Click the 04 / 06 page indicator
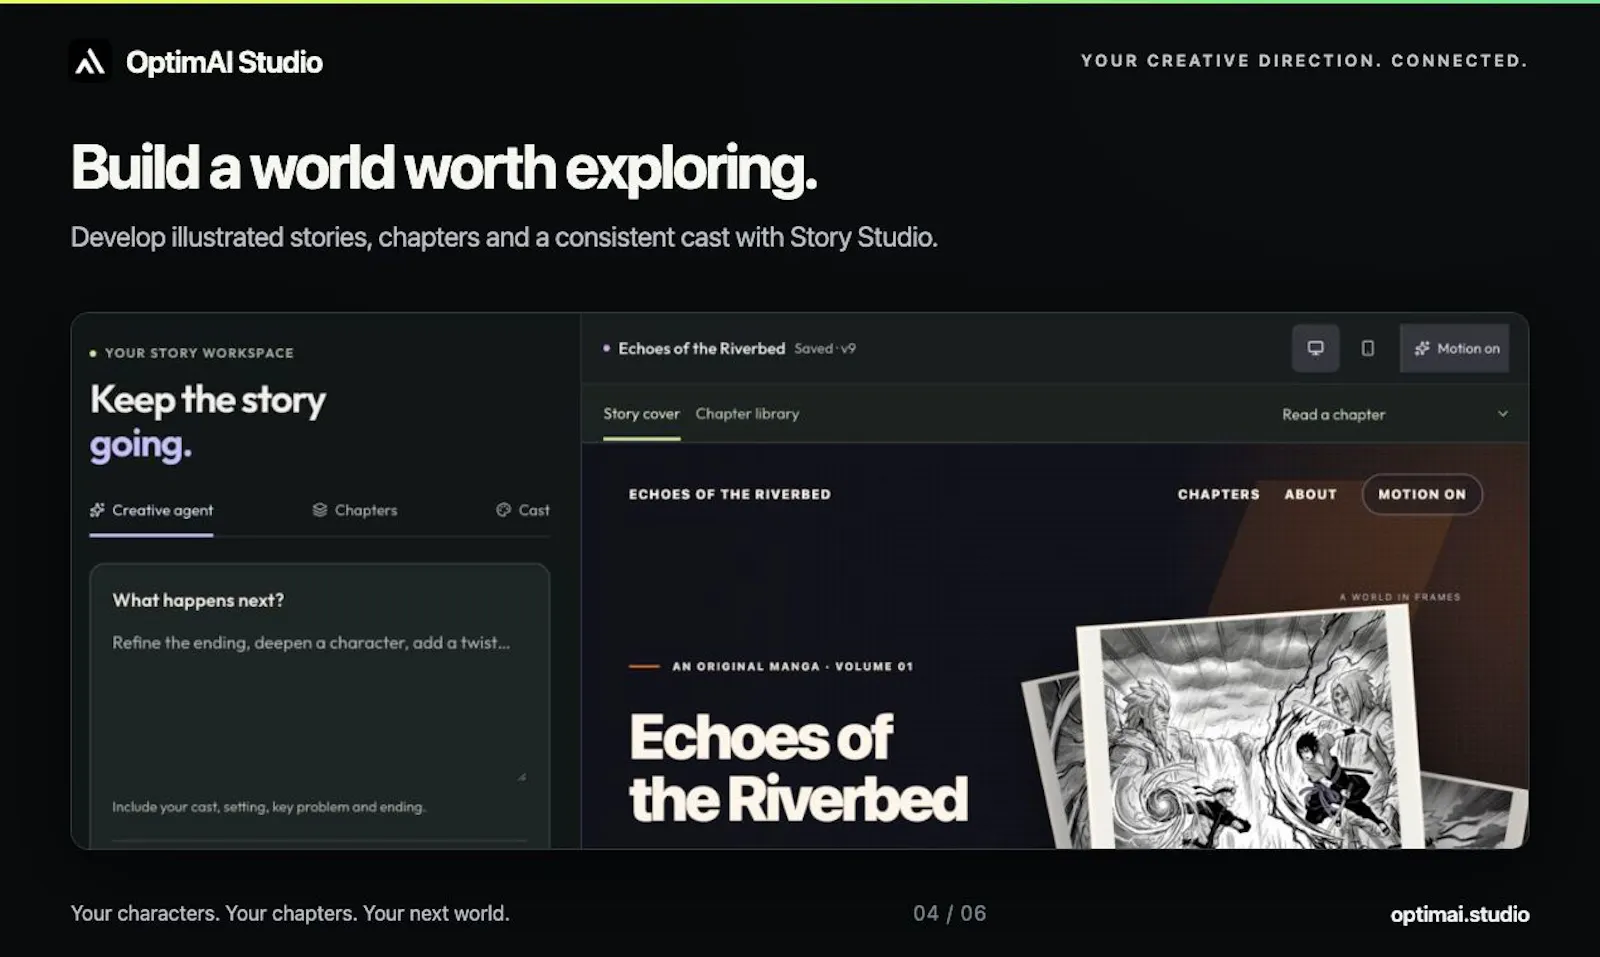The width and height of the screenshot is (1600, 957). [x=949, y=913]
